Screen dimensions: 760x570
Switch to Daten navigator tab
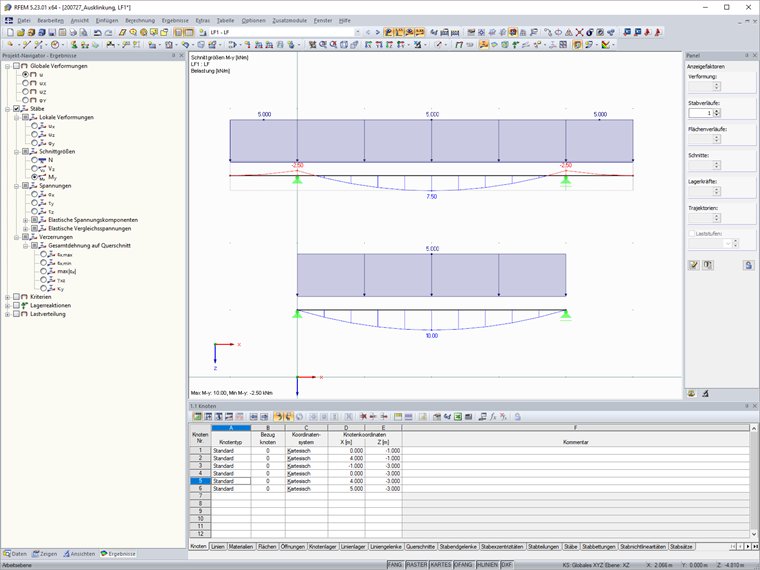[x=15, y=554]
